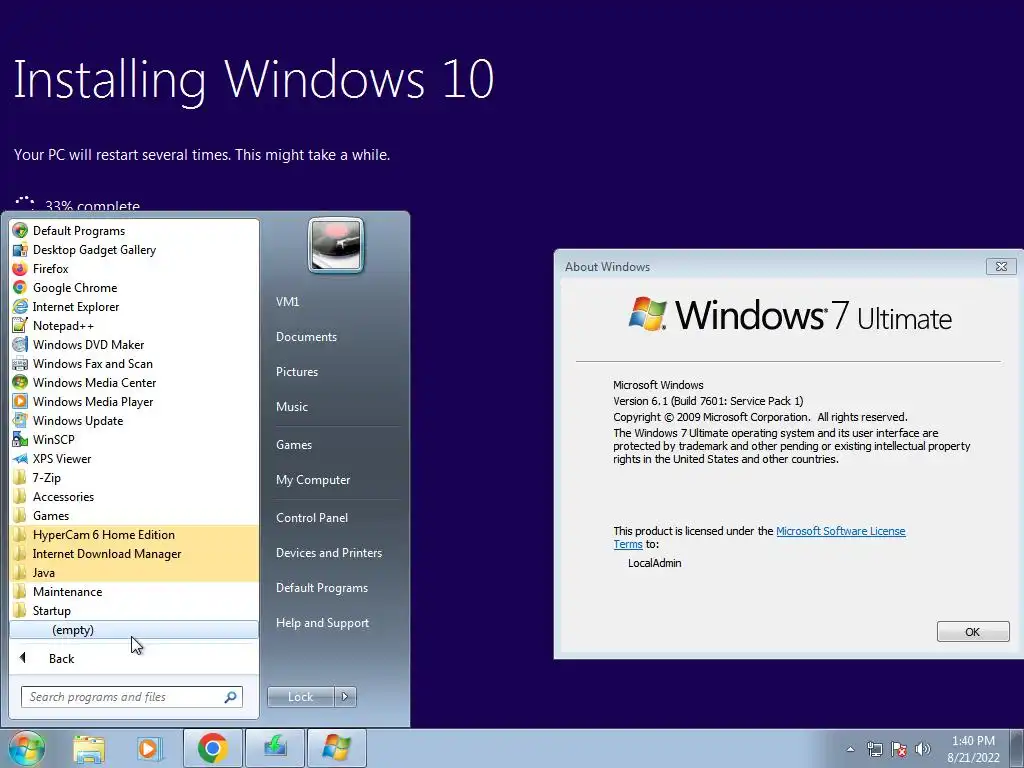Screen dimensions: 1024x768
Task: Open the Action Center flag icon
Action: (899, 749)
